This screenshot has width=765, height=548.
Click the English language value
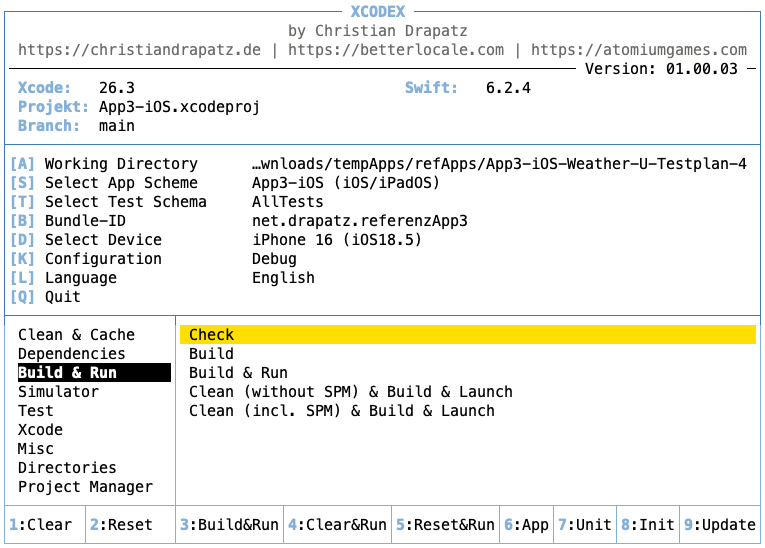pos(283,278)
